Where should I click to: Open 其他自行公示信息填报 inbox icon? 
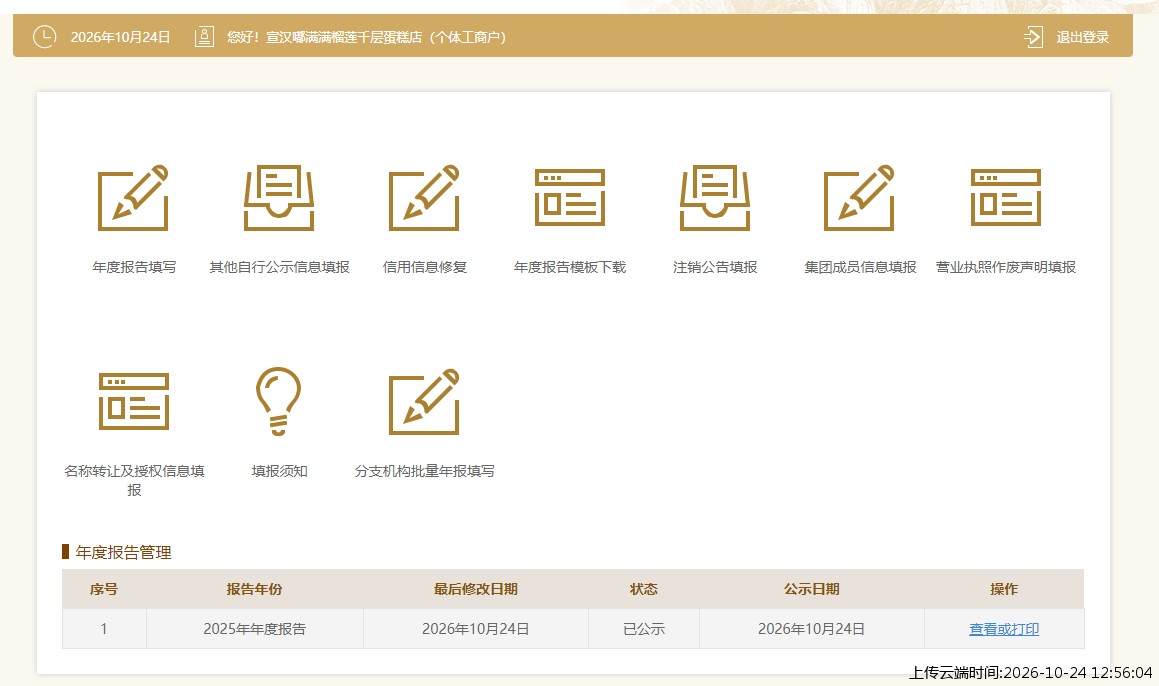pos(279,197)
